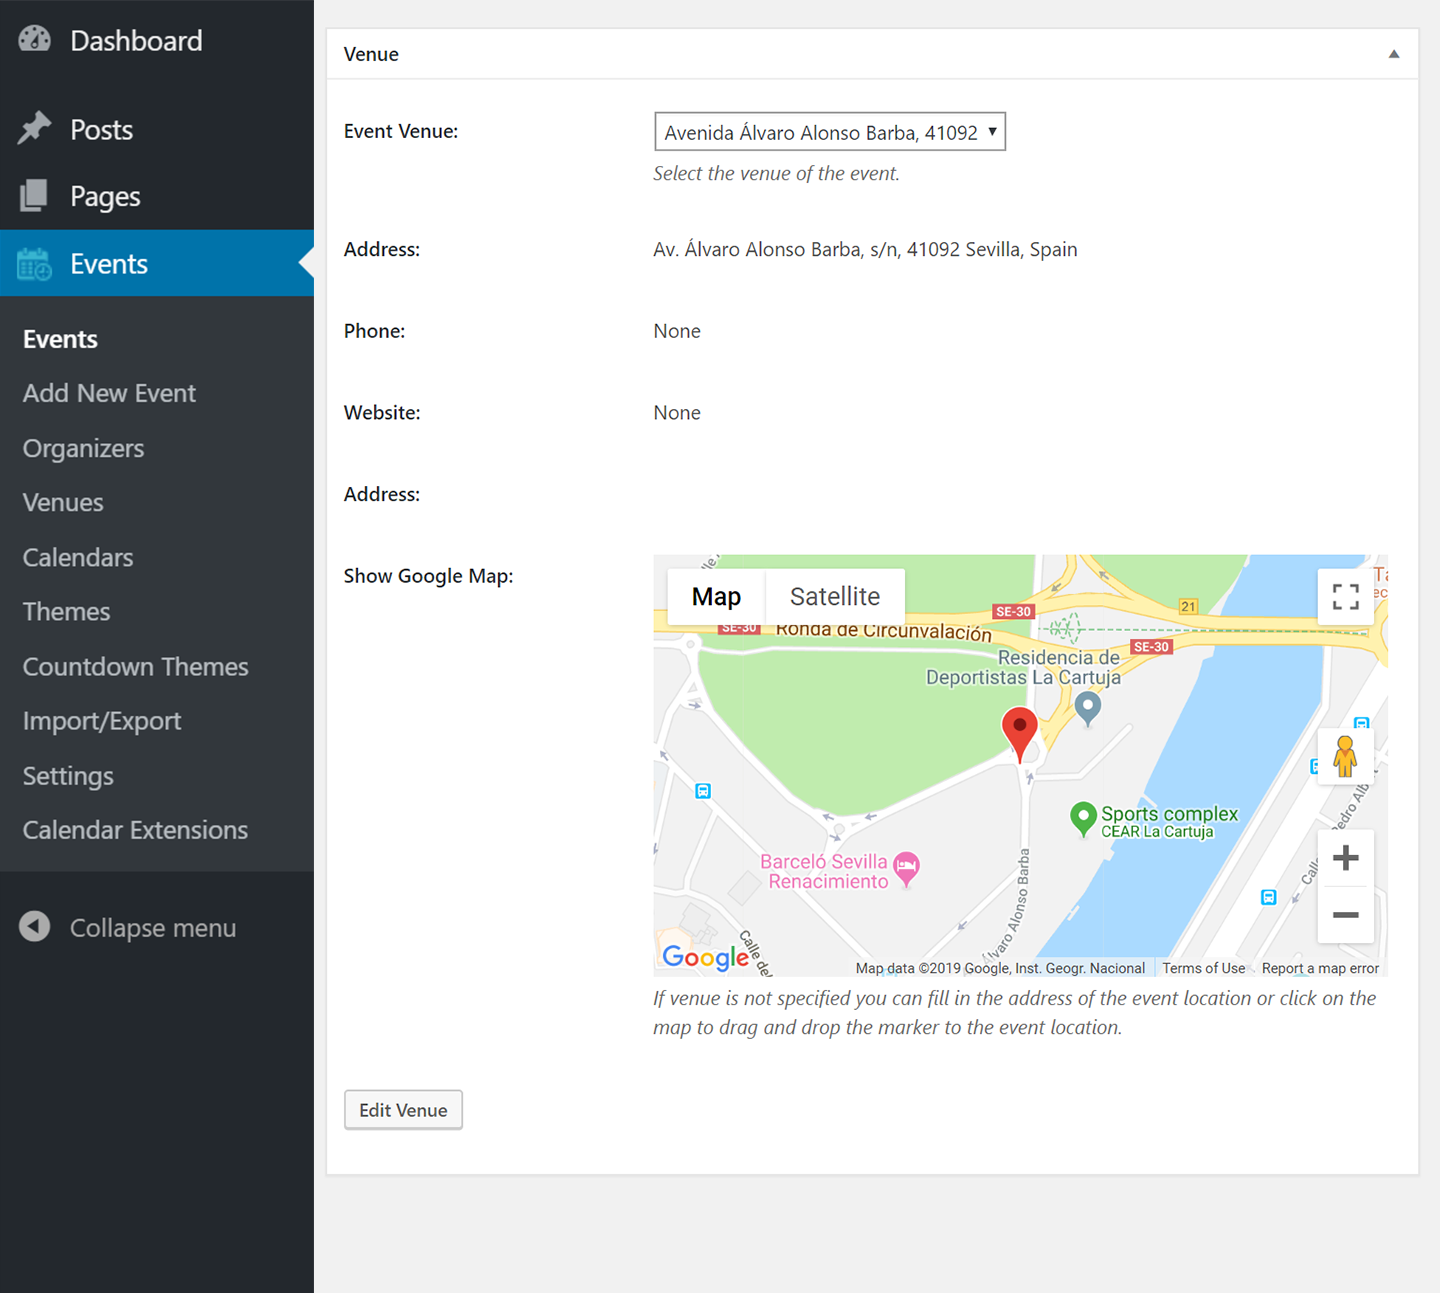1440x1293 pixels.
Task: Click the Barceló Sevilla Renacimiento hotel marker
Action: point(906,867)
